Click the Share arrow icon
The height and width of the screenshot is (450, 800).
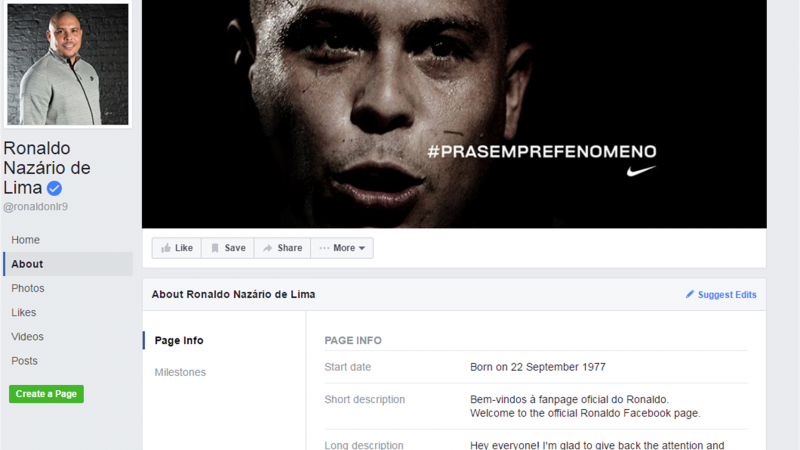point(267,248)
